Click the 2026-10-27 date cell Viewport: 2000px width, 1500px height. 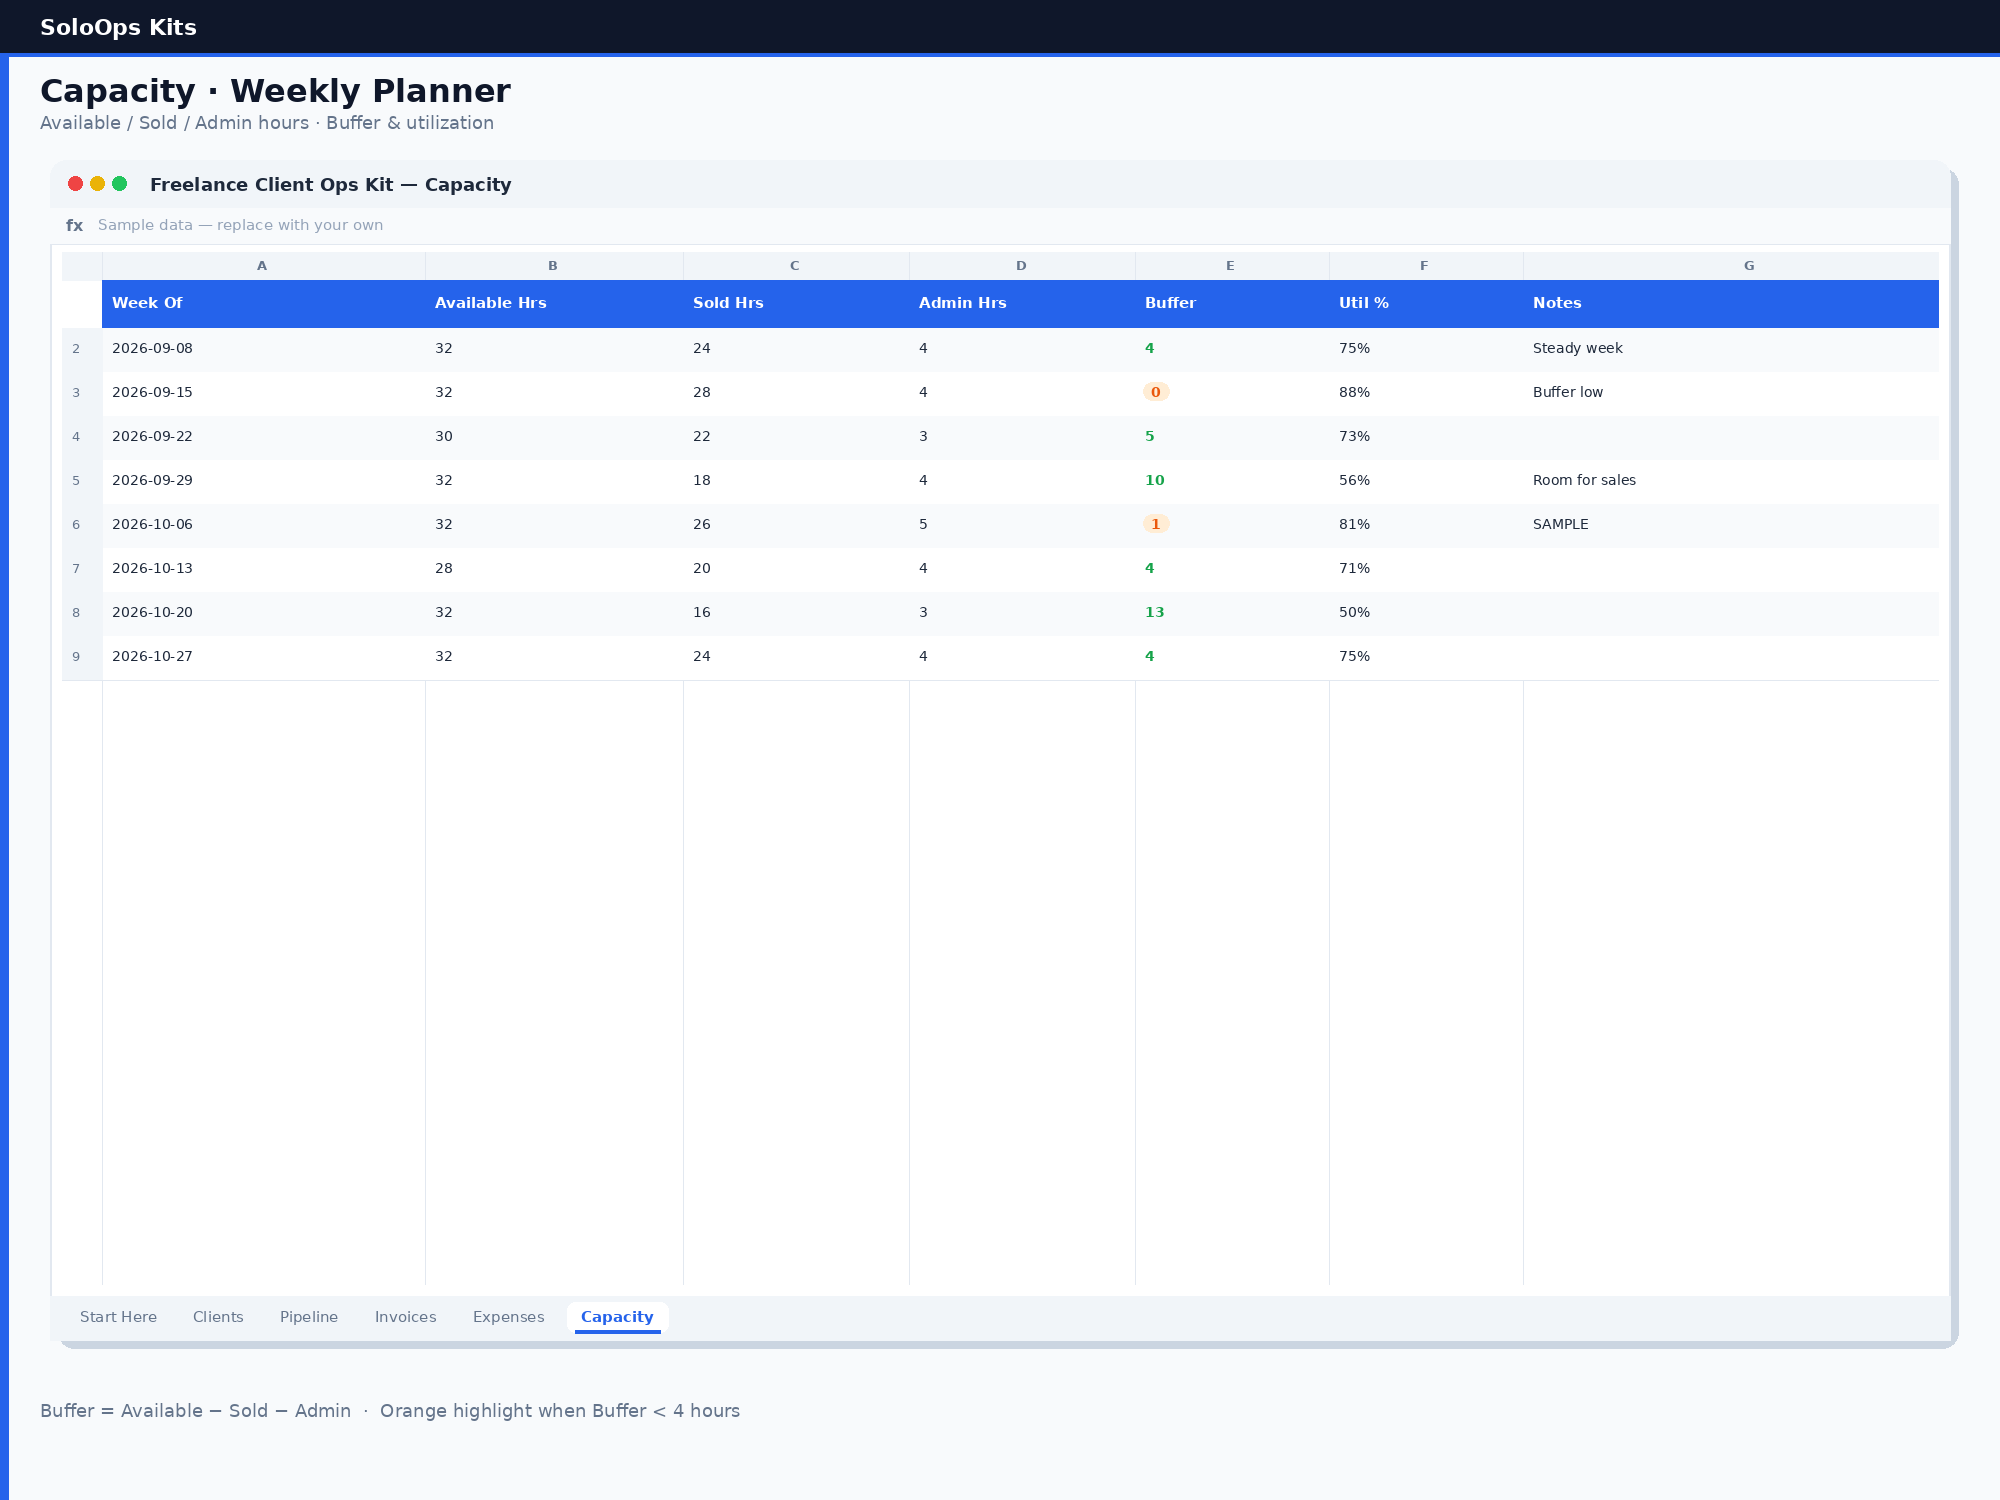(x=263, y=657)
